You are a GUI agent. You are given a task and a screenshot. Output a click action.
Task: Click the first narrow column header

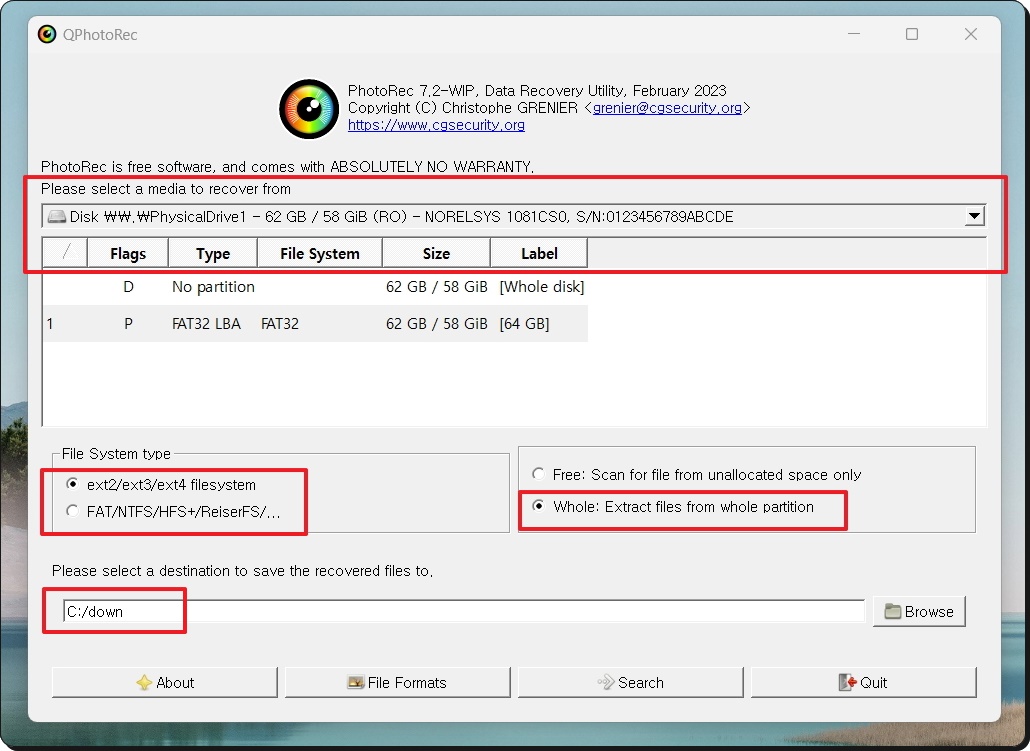(65, 254)
